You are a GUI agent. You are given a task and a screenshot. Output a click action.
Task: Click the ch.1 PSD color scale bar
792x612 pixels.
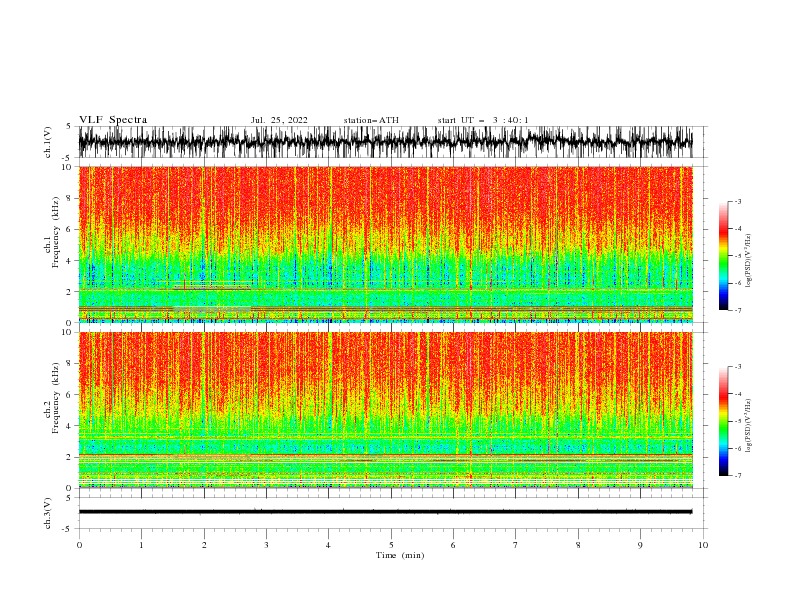pyautogui.click(x=723, y=256)
